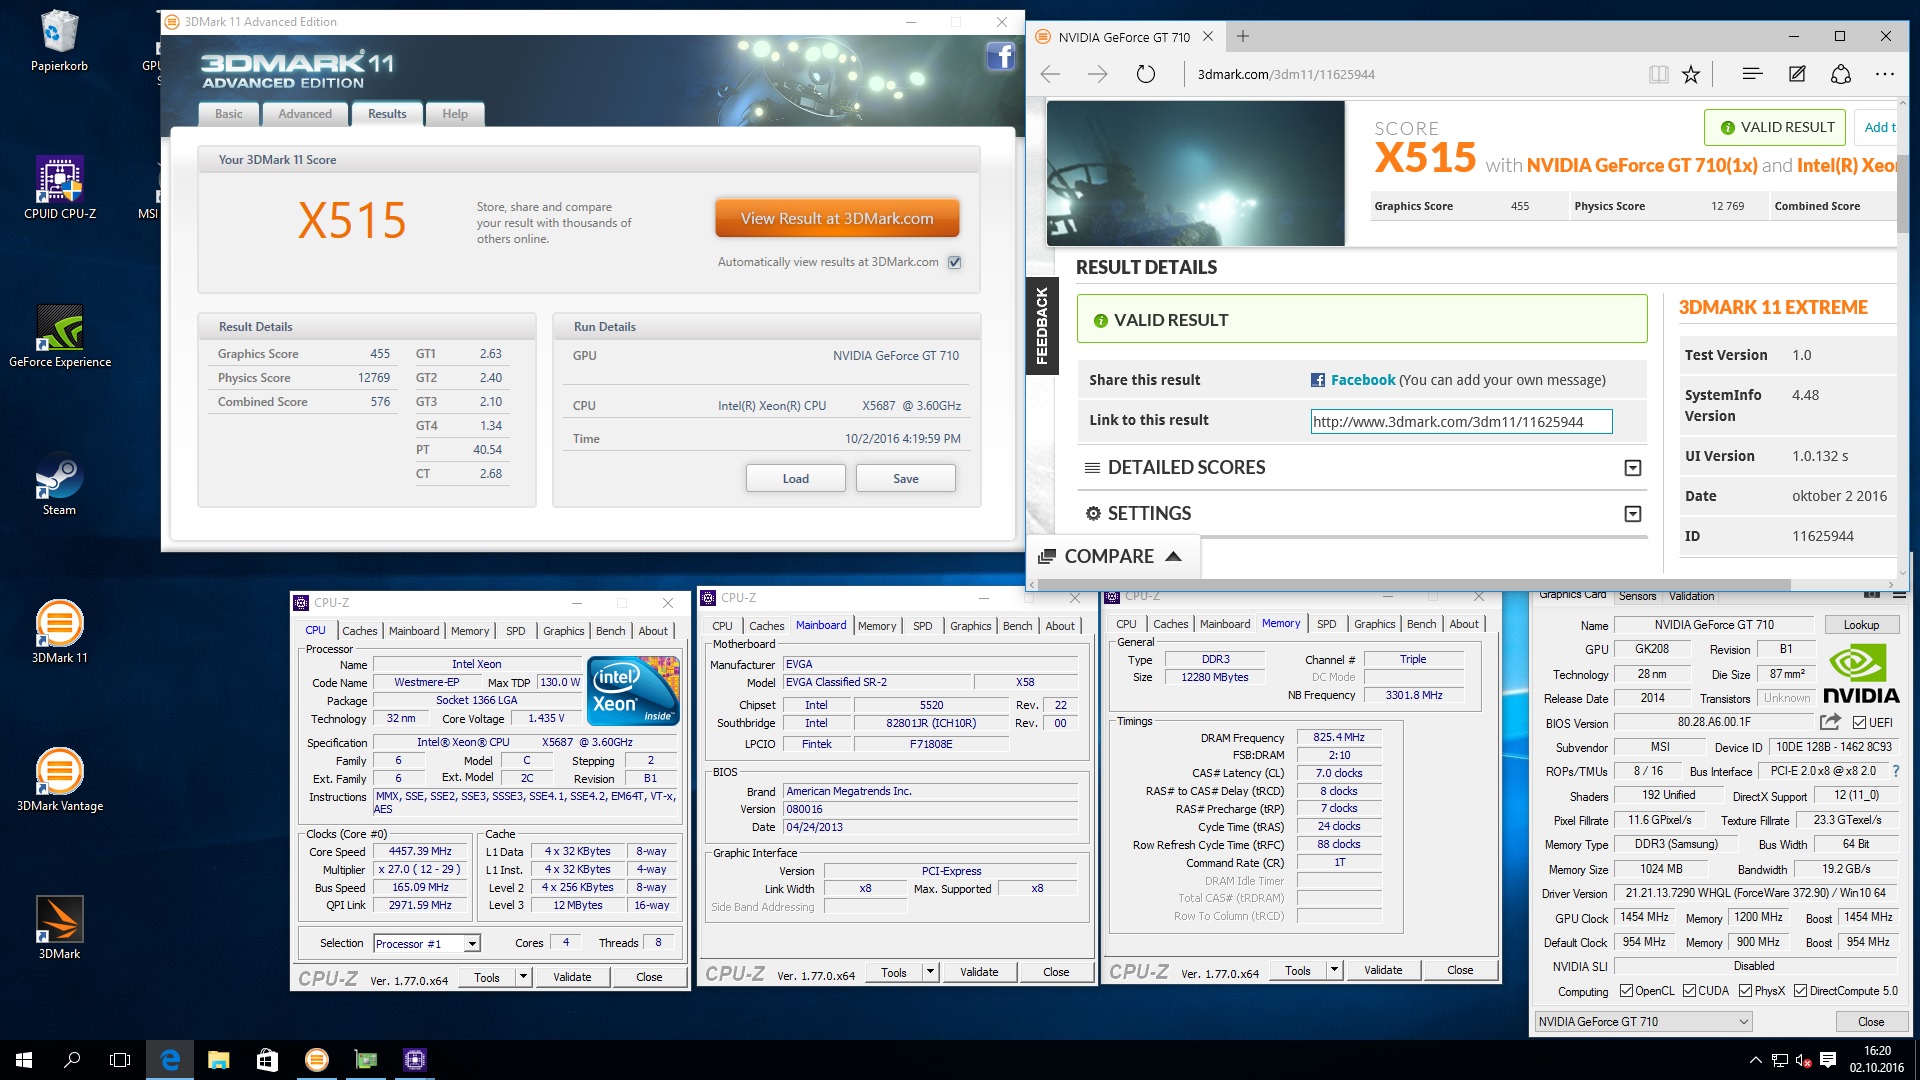Open Edge's share icon
This screenshot has width=1920, height=1080.
(1841, 74)
